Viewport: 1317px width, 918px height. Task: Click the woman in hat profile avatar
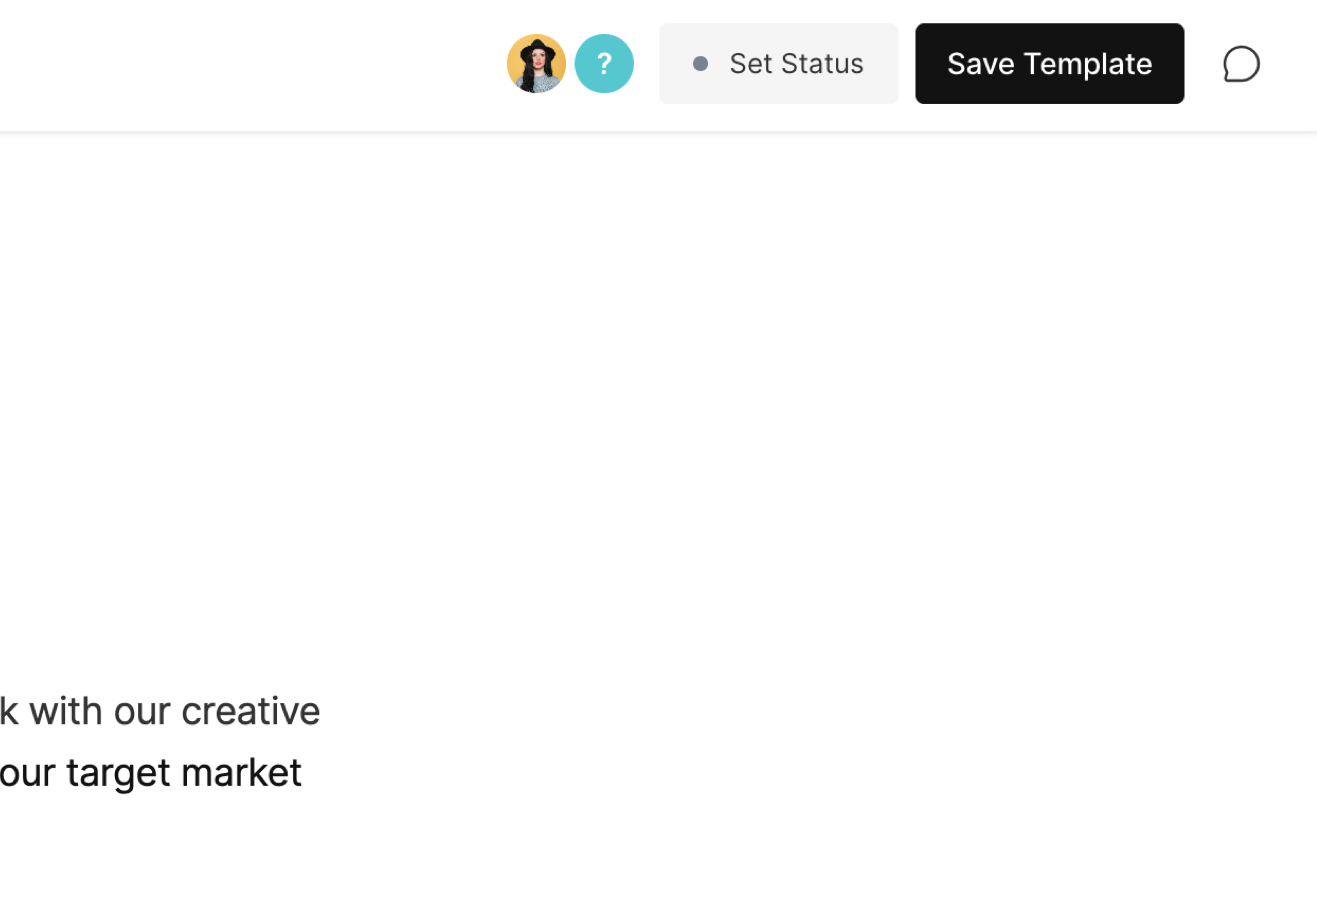[x=536, y=64]
